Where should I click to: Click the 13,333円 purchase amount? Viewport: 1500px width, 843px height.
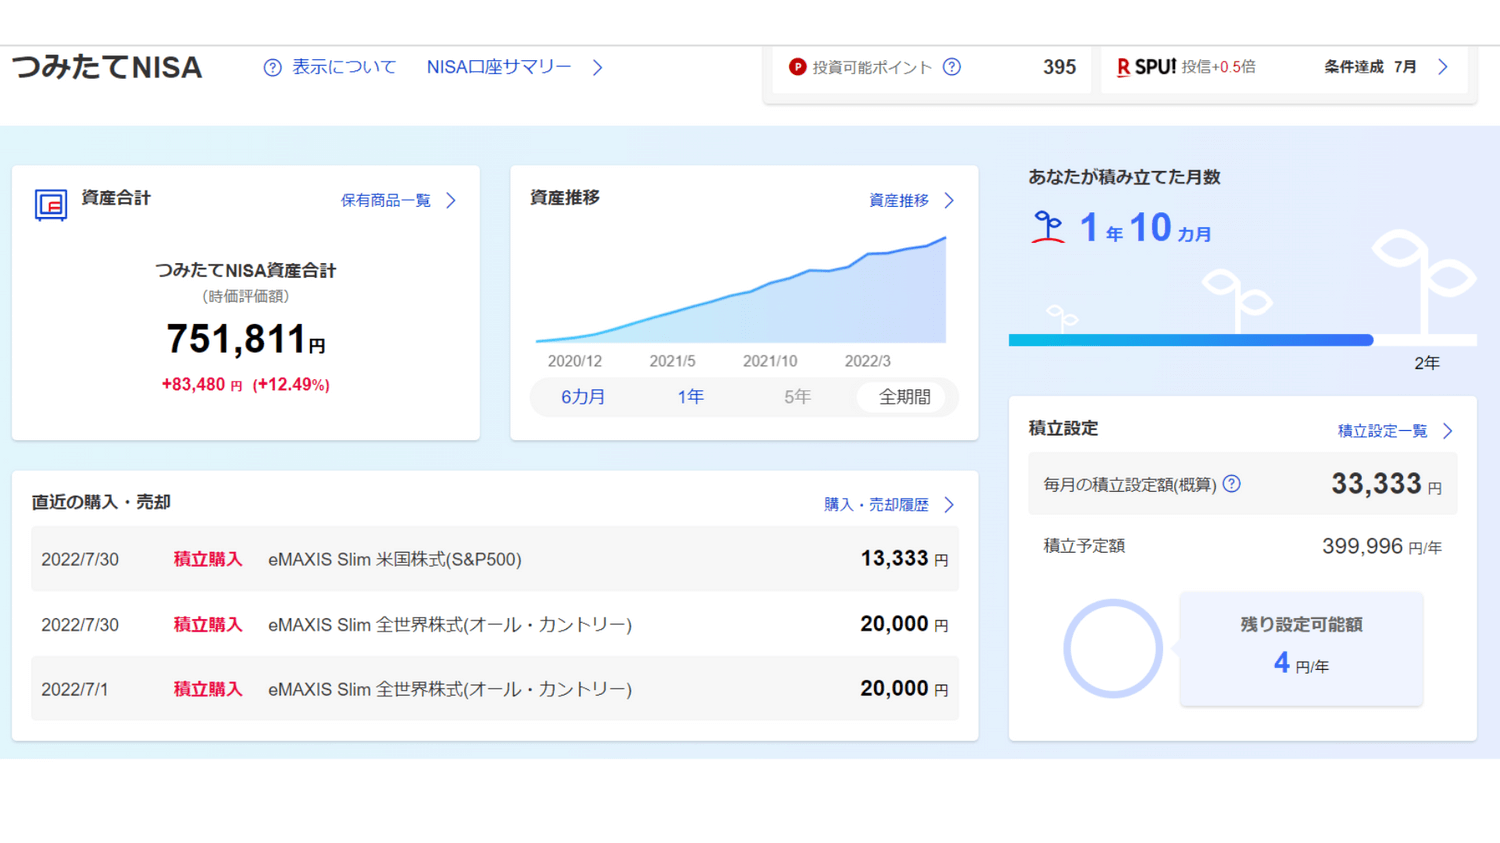click(904, 559)
